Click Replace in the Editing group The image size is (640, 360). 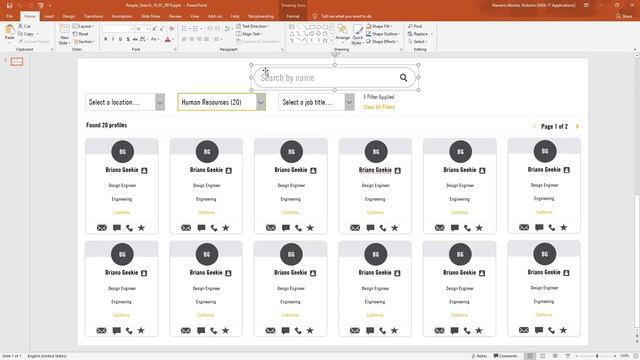click(420, 34)
